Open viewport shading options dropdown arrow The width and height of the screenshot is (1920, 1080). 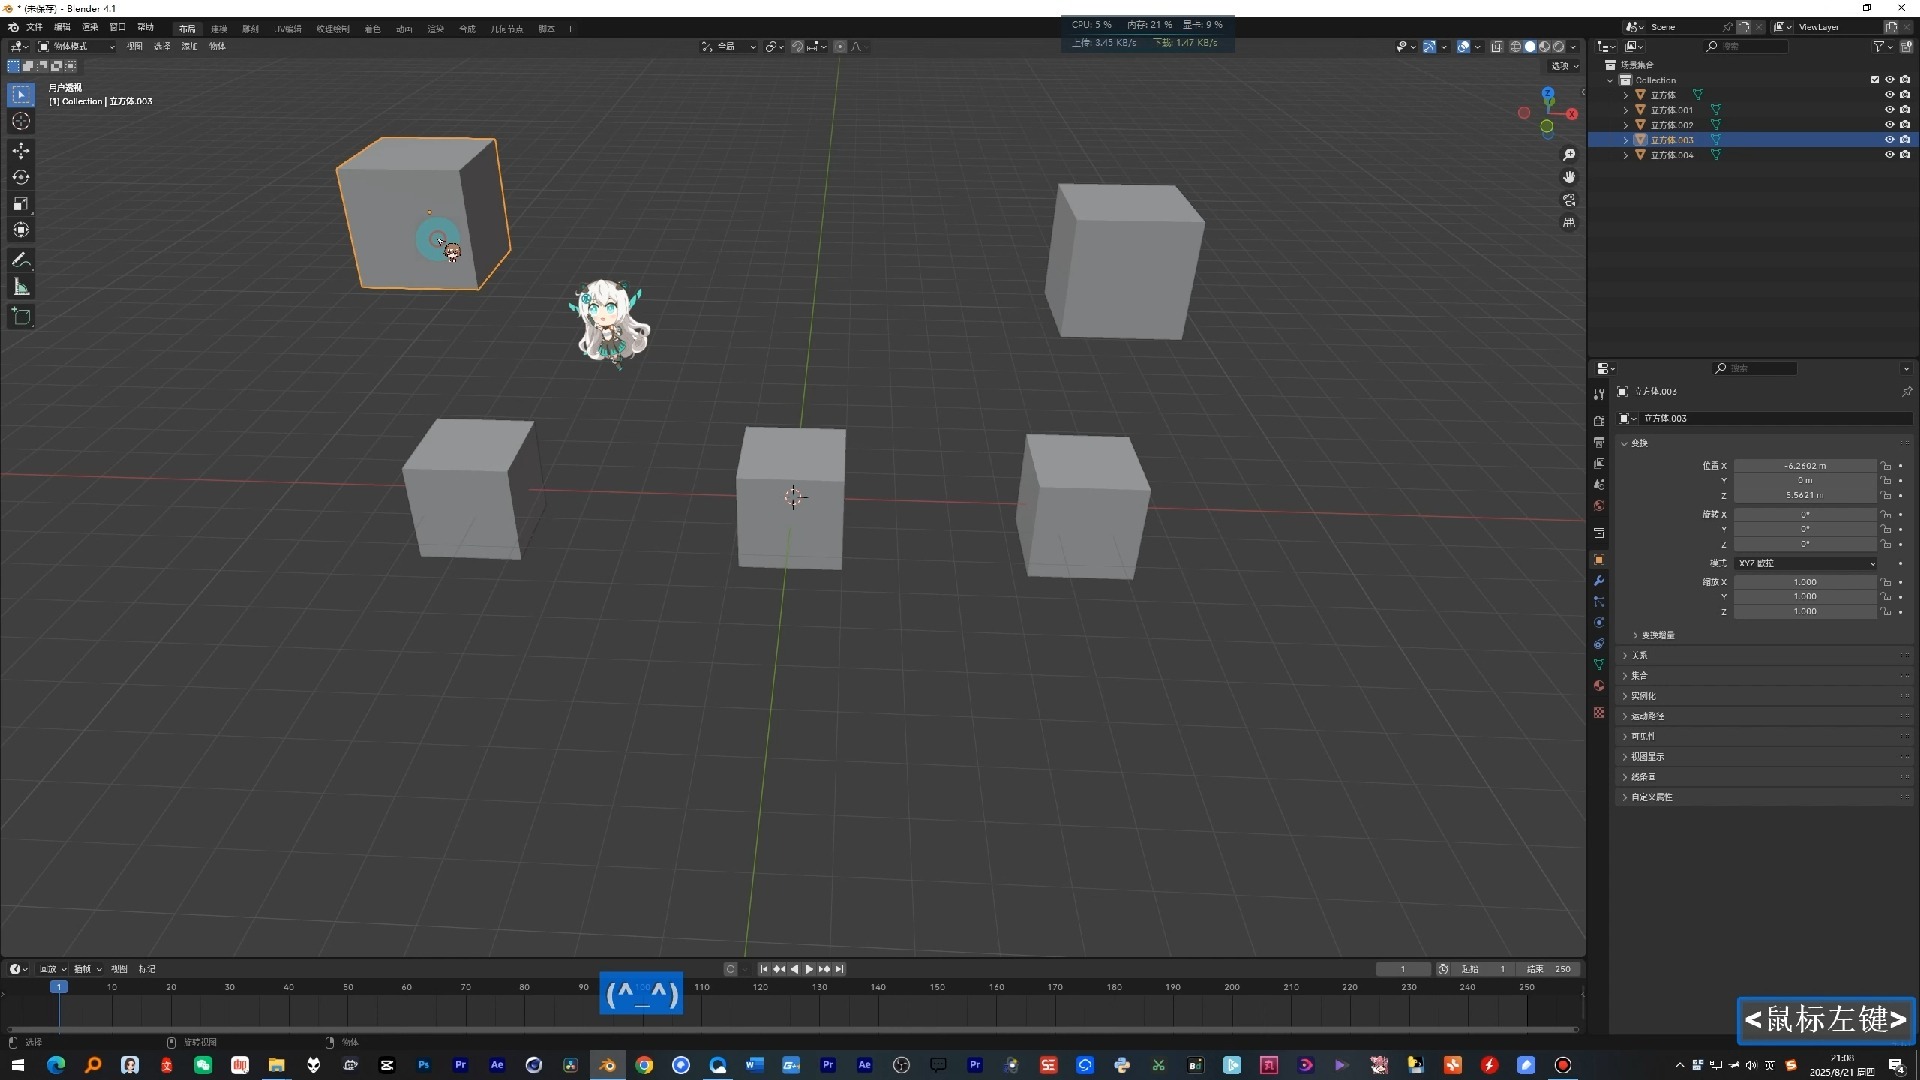(x=1573, y=47)
